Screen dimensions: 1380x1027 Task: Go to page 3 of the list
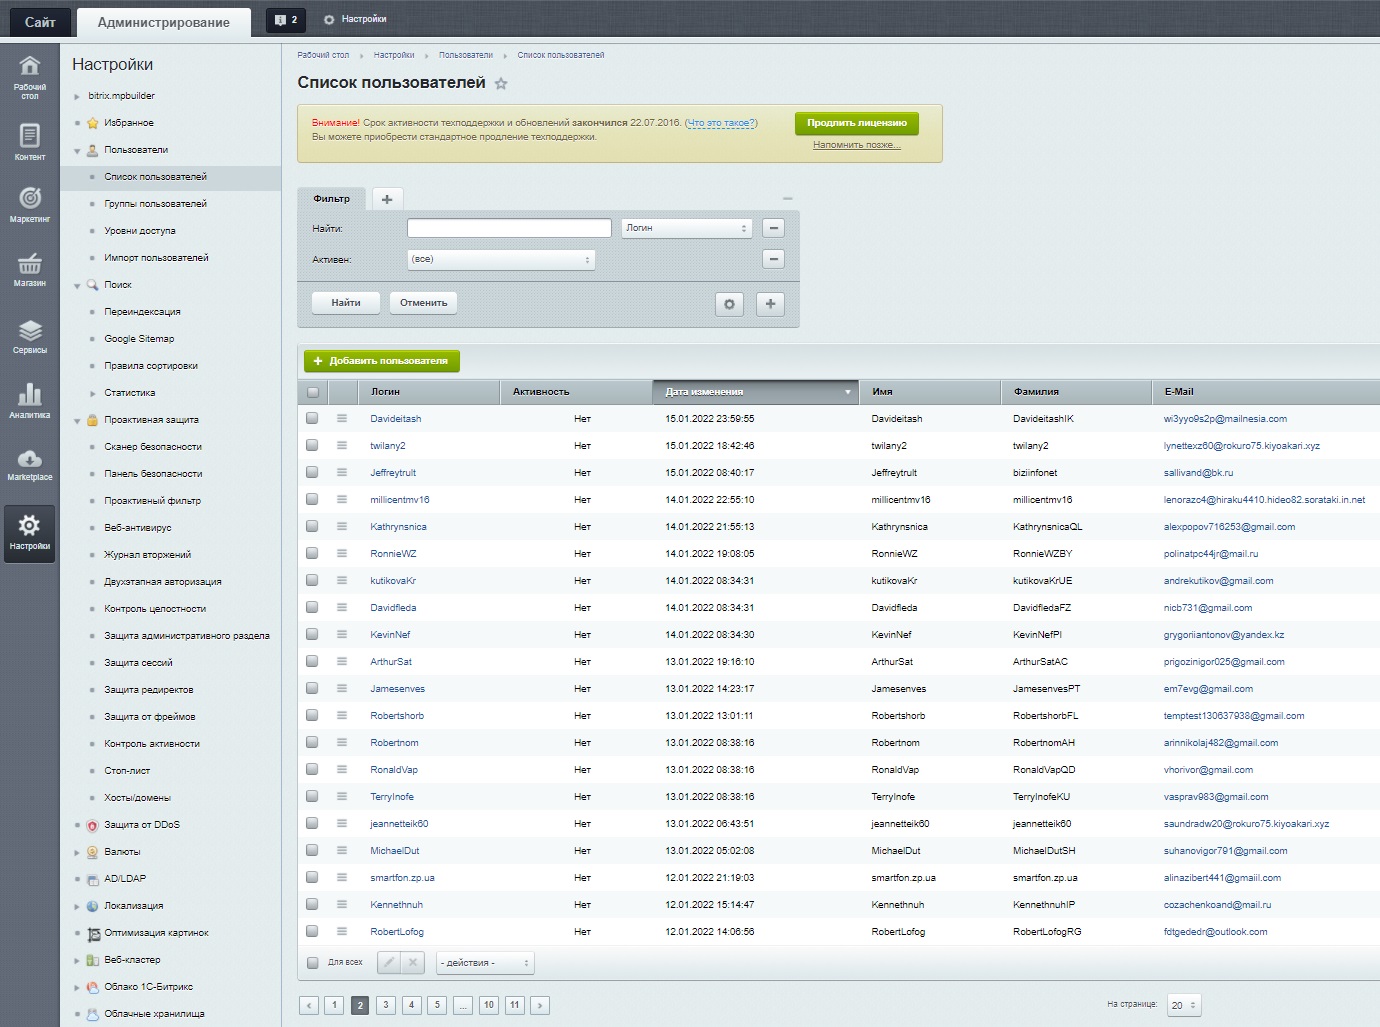386,1005
